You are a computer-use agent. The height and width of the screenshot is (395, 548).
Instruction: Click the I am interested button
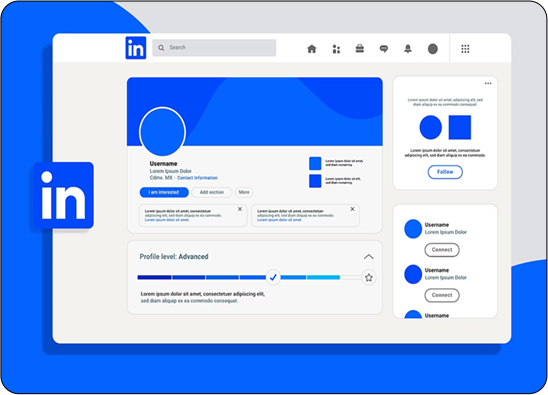[x=164, y=192]
